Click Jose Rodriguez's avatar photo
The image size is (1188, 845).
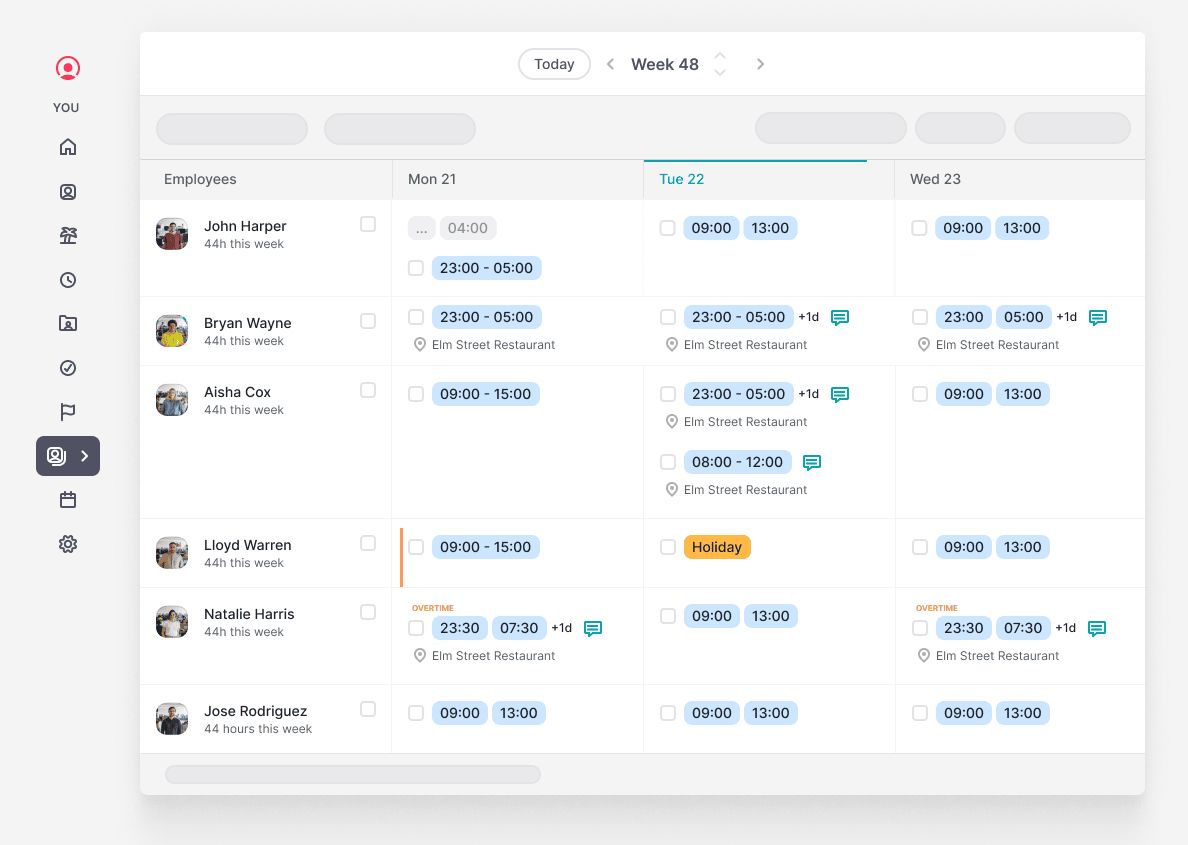pyautogui.click(x=171, y=719)
